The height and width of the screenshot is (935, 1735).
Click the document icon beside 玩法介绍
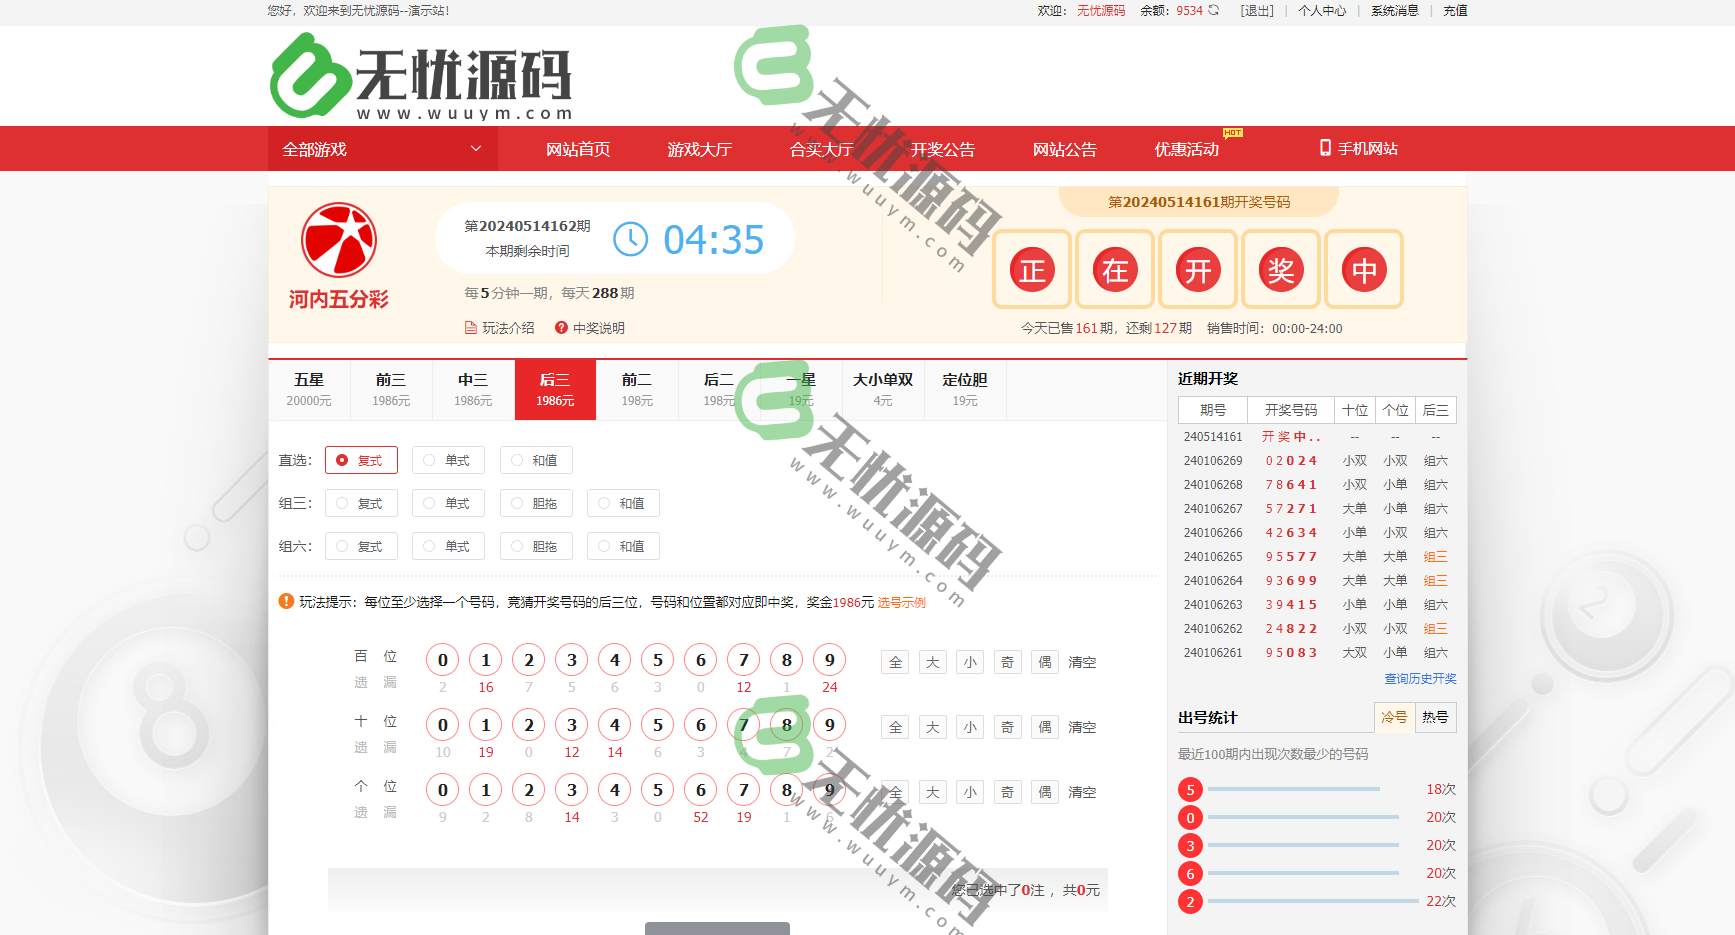[x=470, y=327]
